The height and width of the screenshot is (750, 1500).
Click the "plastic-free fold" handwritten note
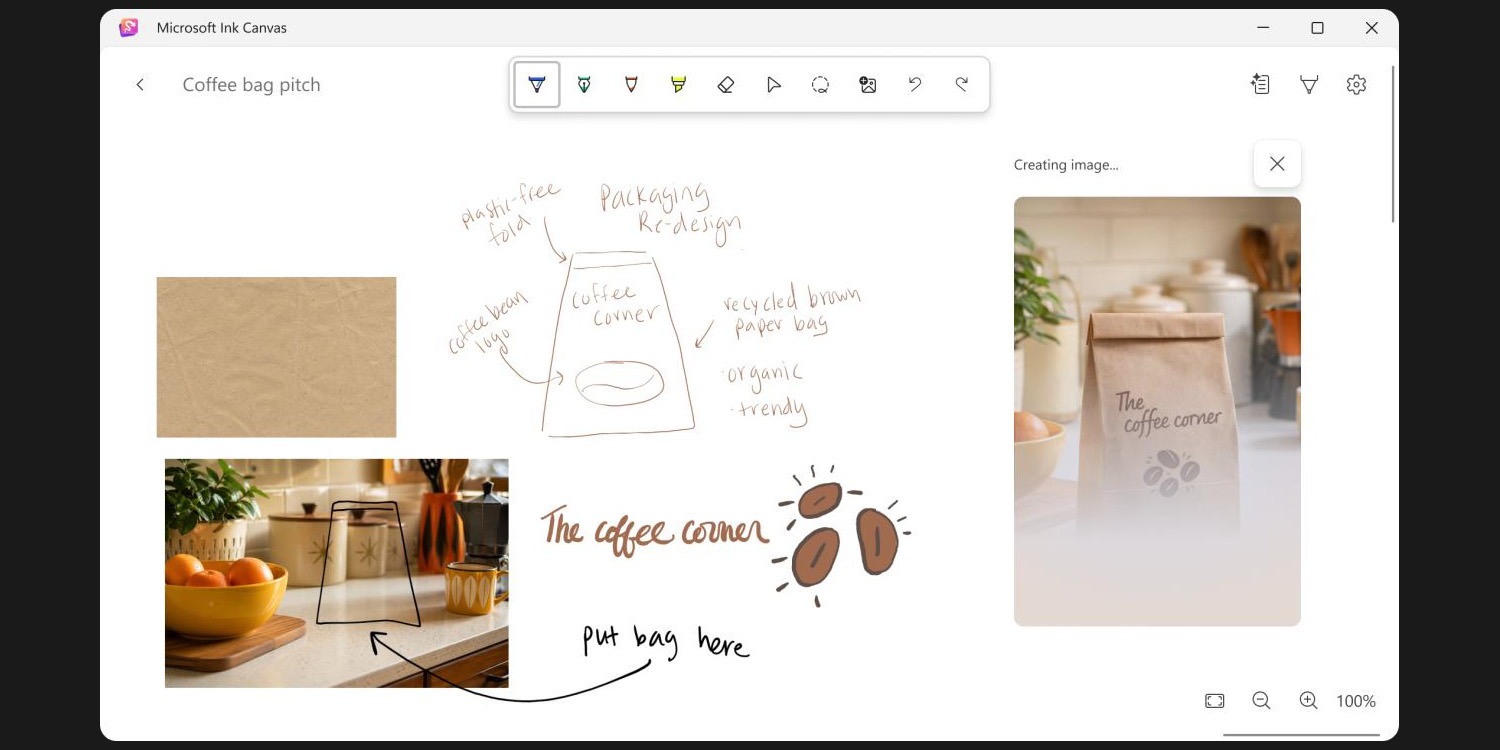pos(511,212)
